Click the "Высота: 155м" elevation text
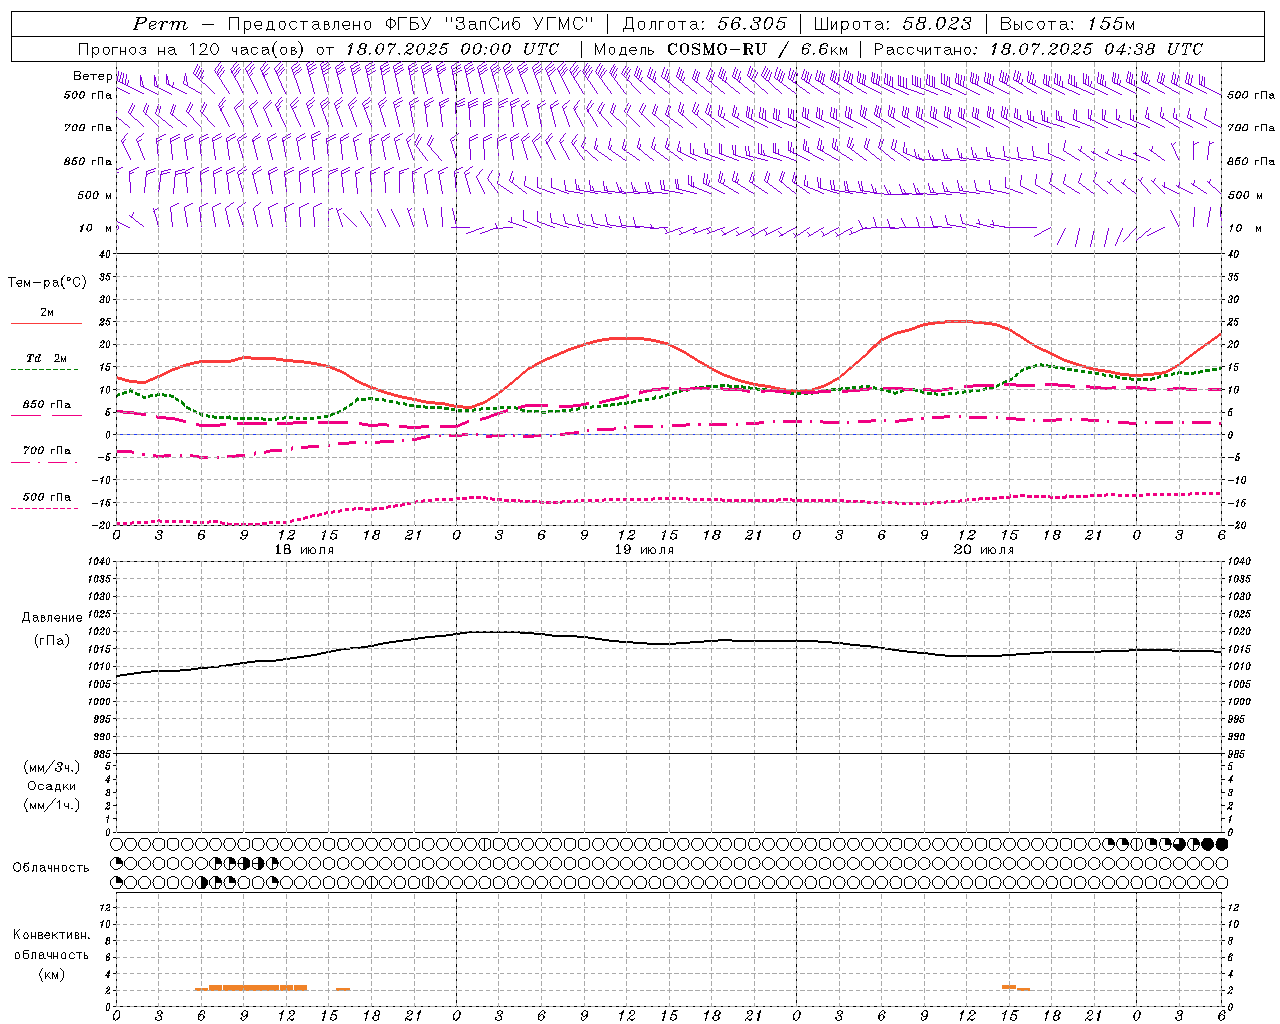Viewport: 1280px width, 1024px height. point(1067,24)
